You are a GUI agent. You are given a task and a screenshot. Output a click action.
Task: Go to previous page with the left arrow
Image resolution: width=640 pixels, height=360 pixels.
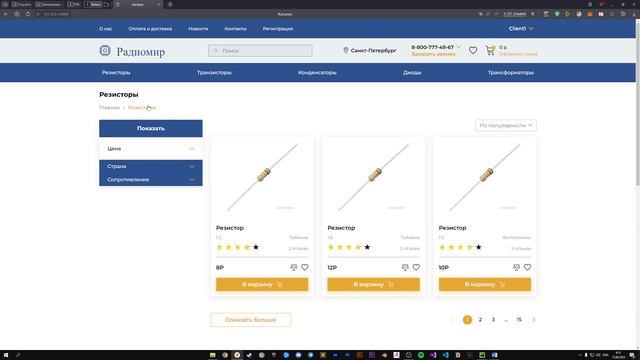pyautogui.click(x=452, y=320)
